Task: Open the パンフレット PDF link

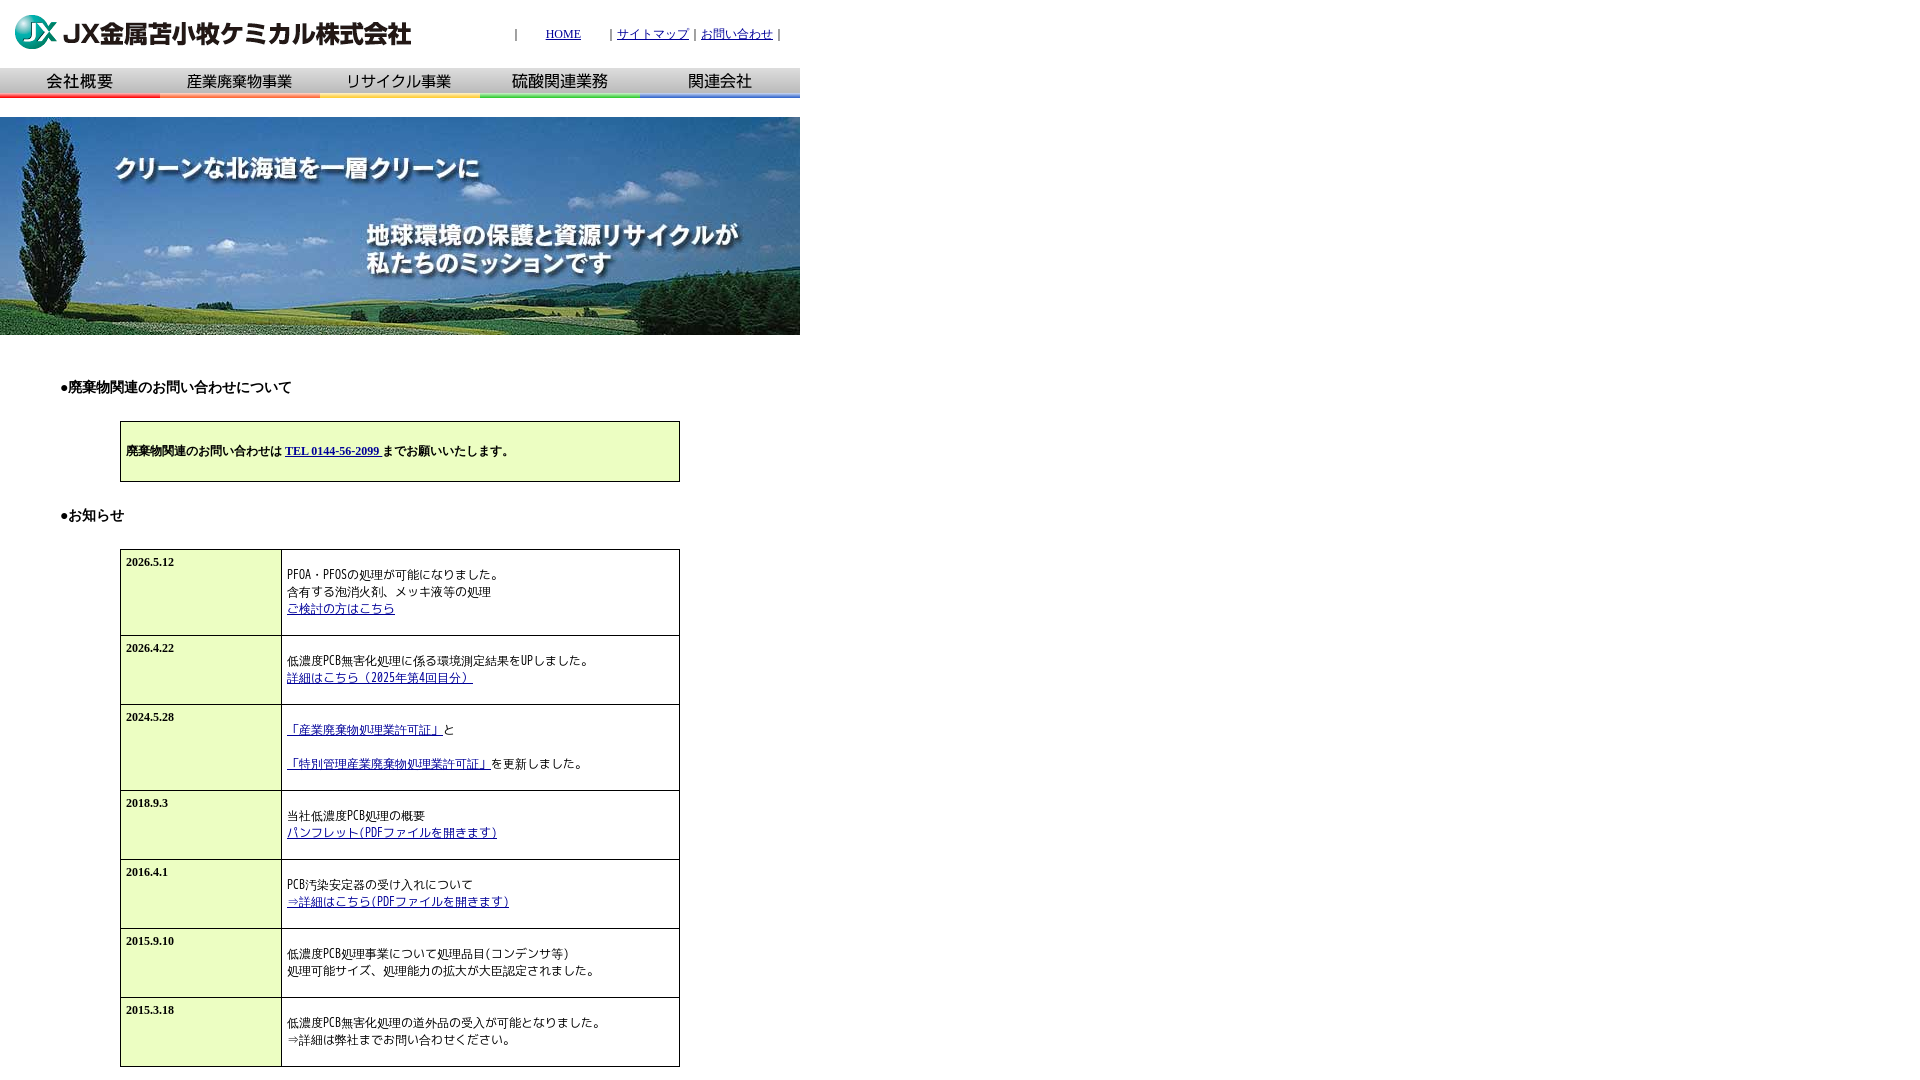Action: click(392, 833)
